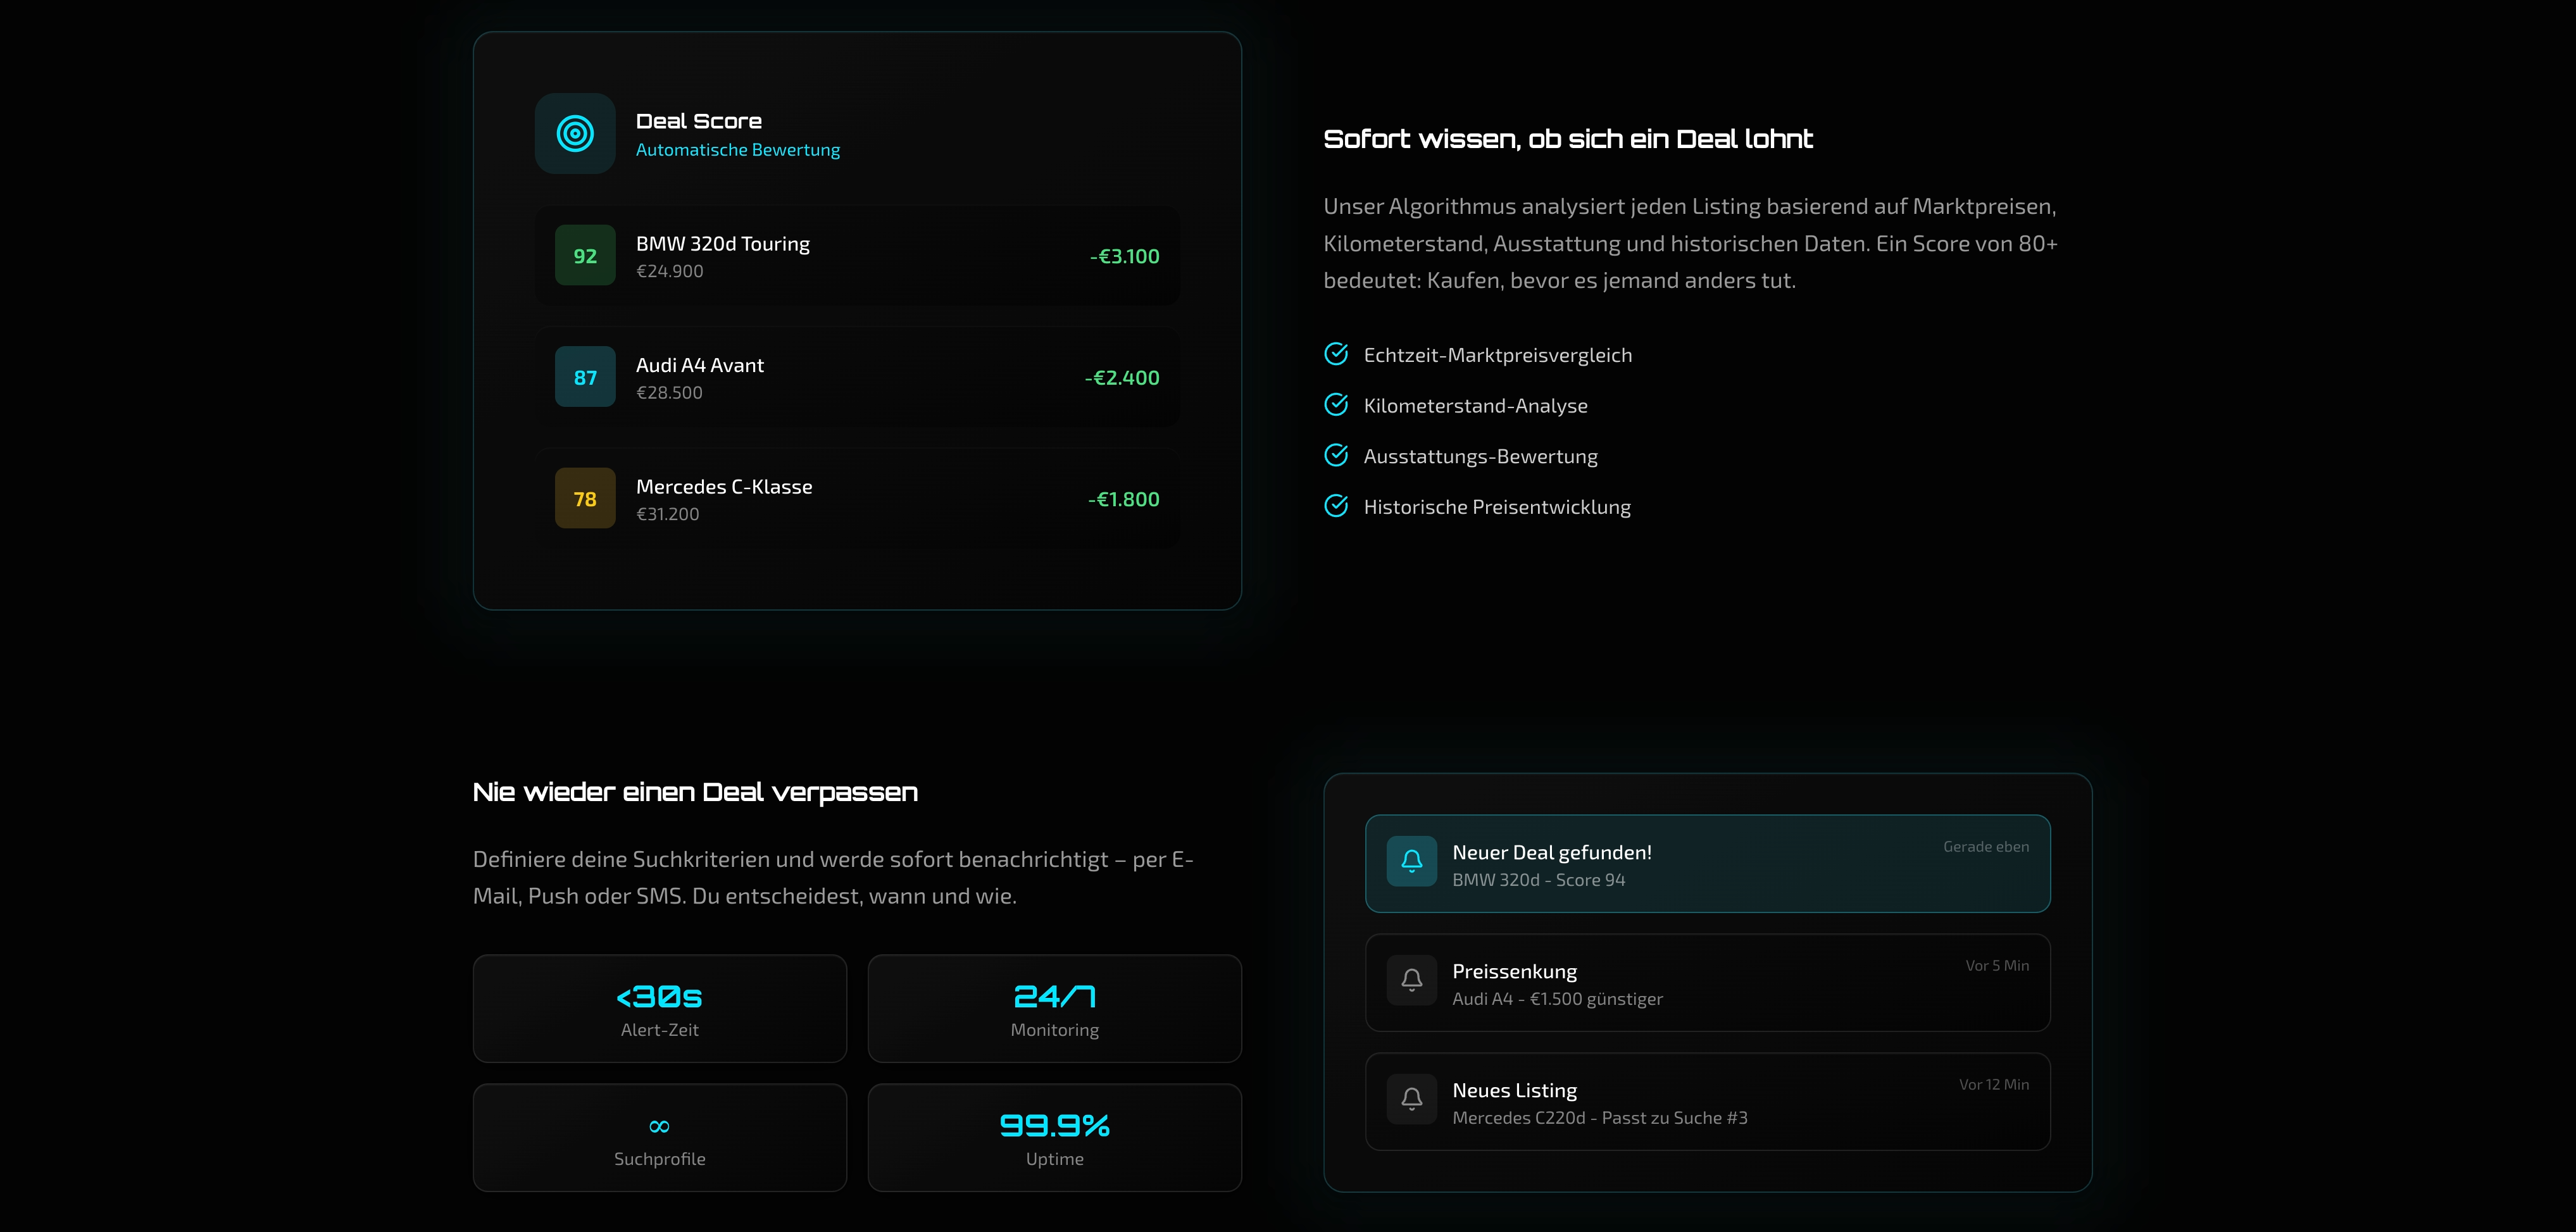2576x1232 pixels.
Task: Click checkmark beside Echtzeit-Marktpreisvergleich
Action: [1336, 354]
